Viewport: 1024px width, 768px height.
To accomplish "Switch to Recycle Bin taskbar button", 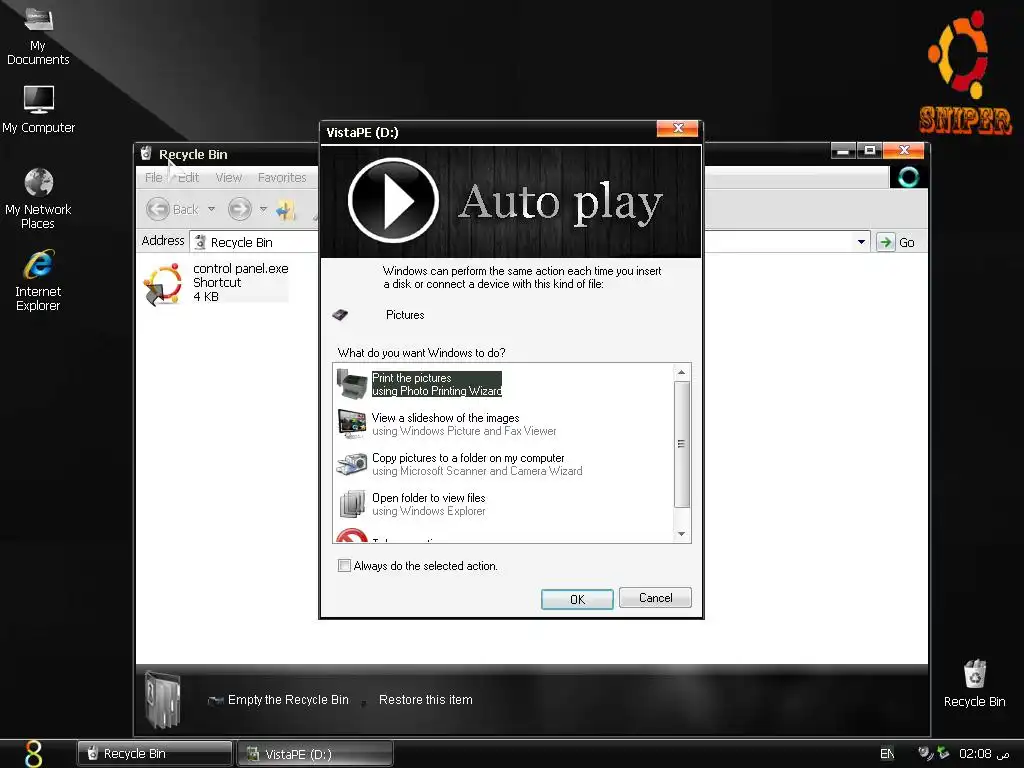I will (x=155, y=754).
